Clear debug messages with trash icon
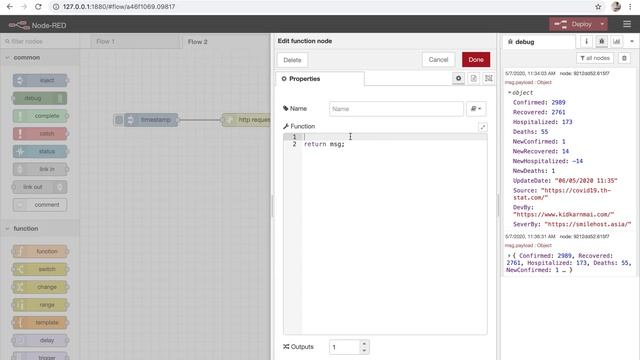 coord(624,58)
